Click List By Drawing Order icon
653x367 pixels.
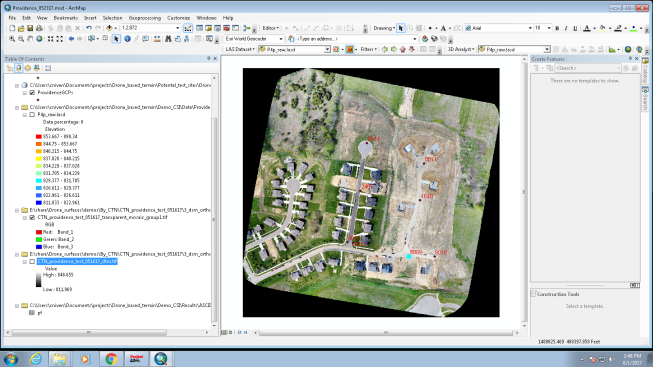click(10, 68)
